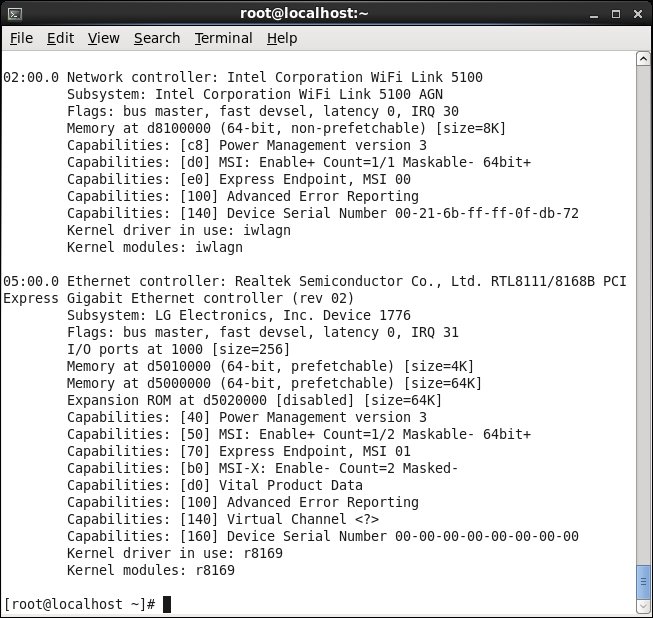Click the root@localhost prompt line
This screenshot has height=618, width=653.
87,604
